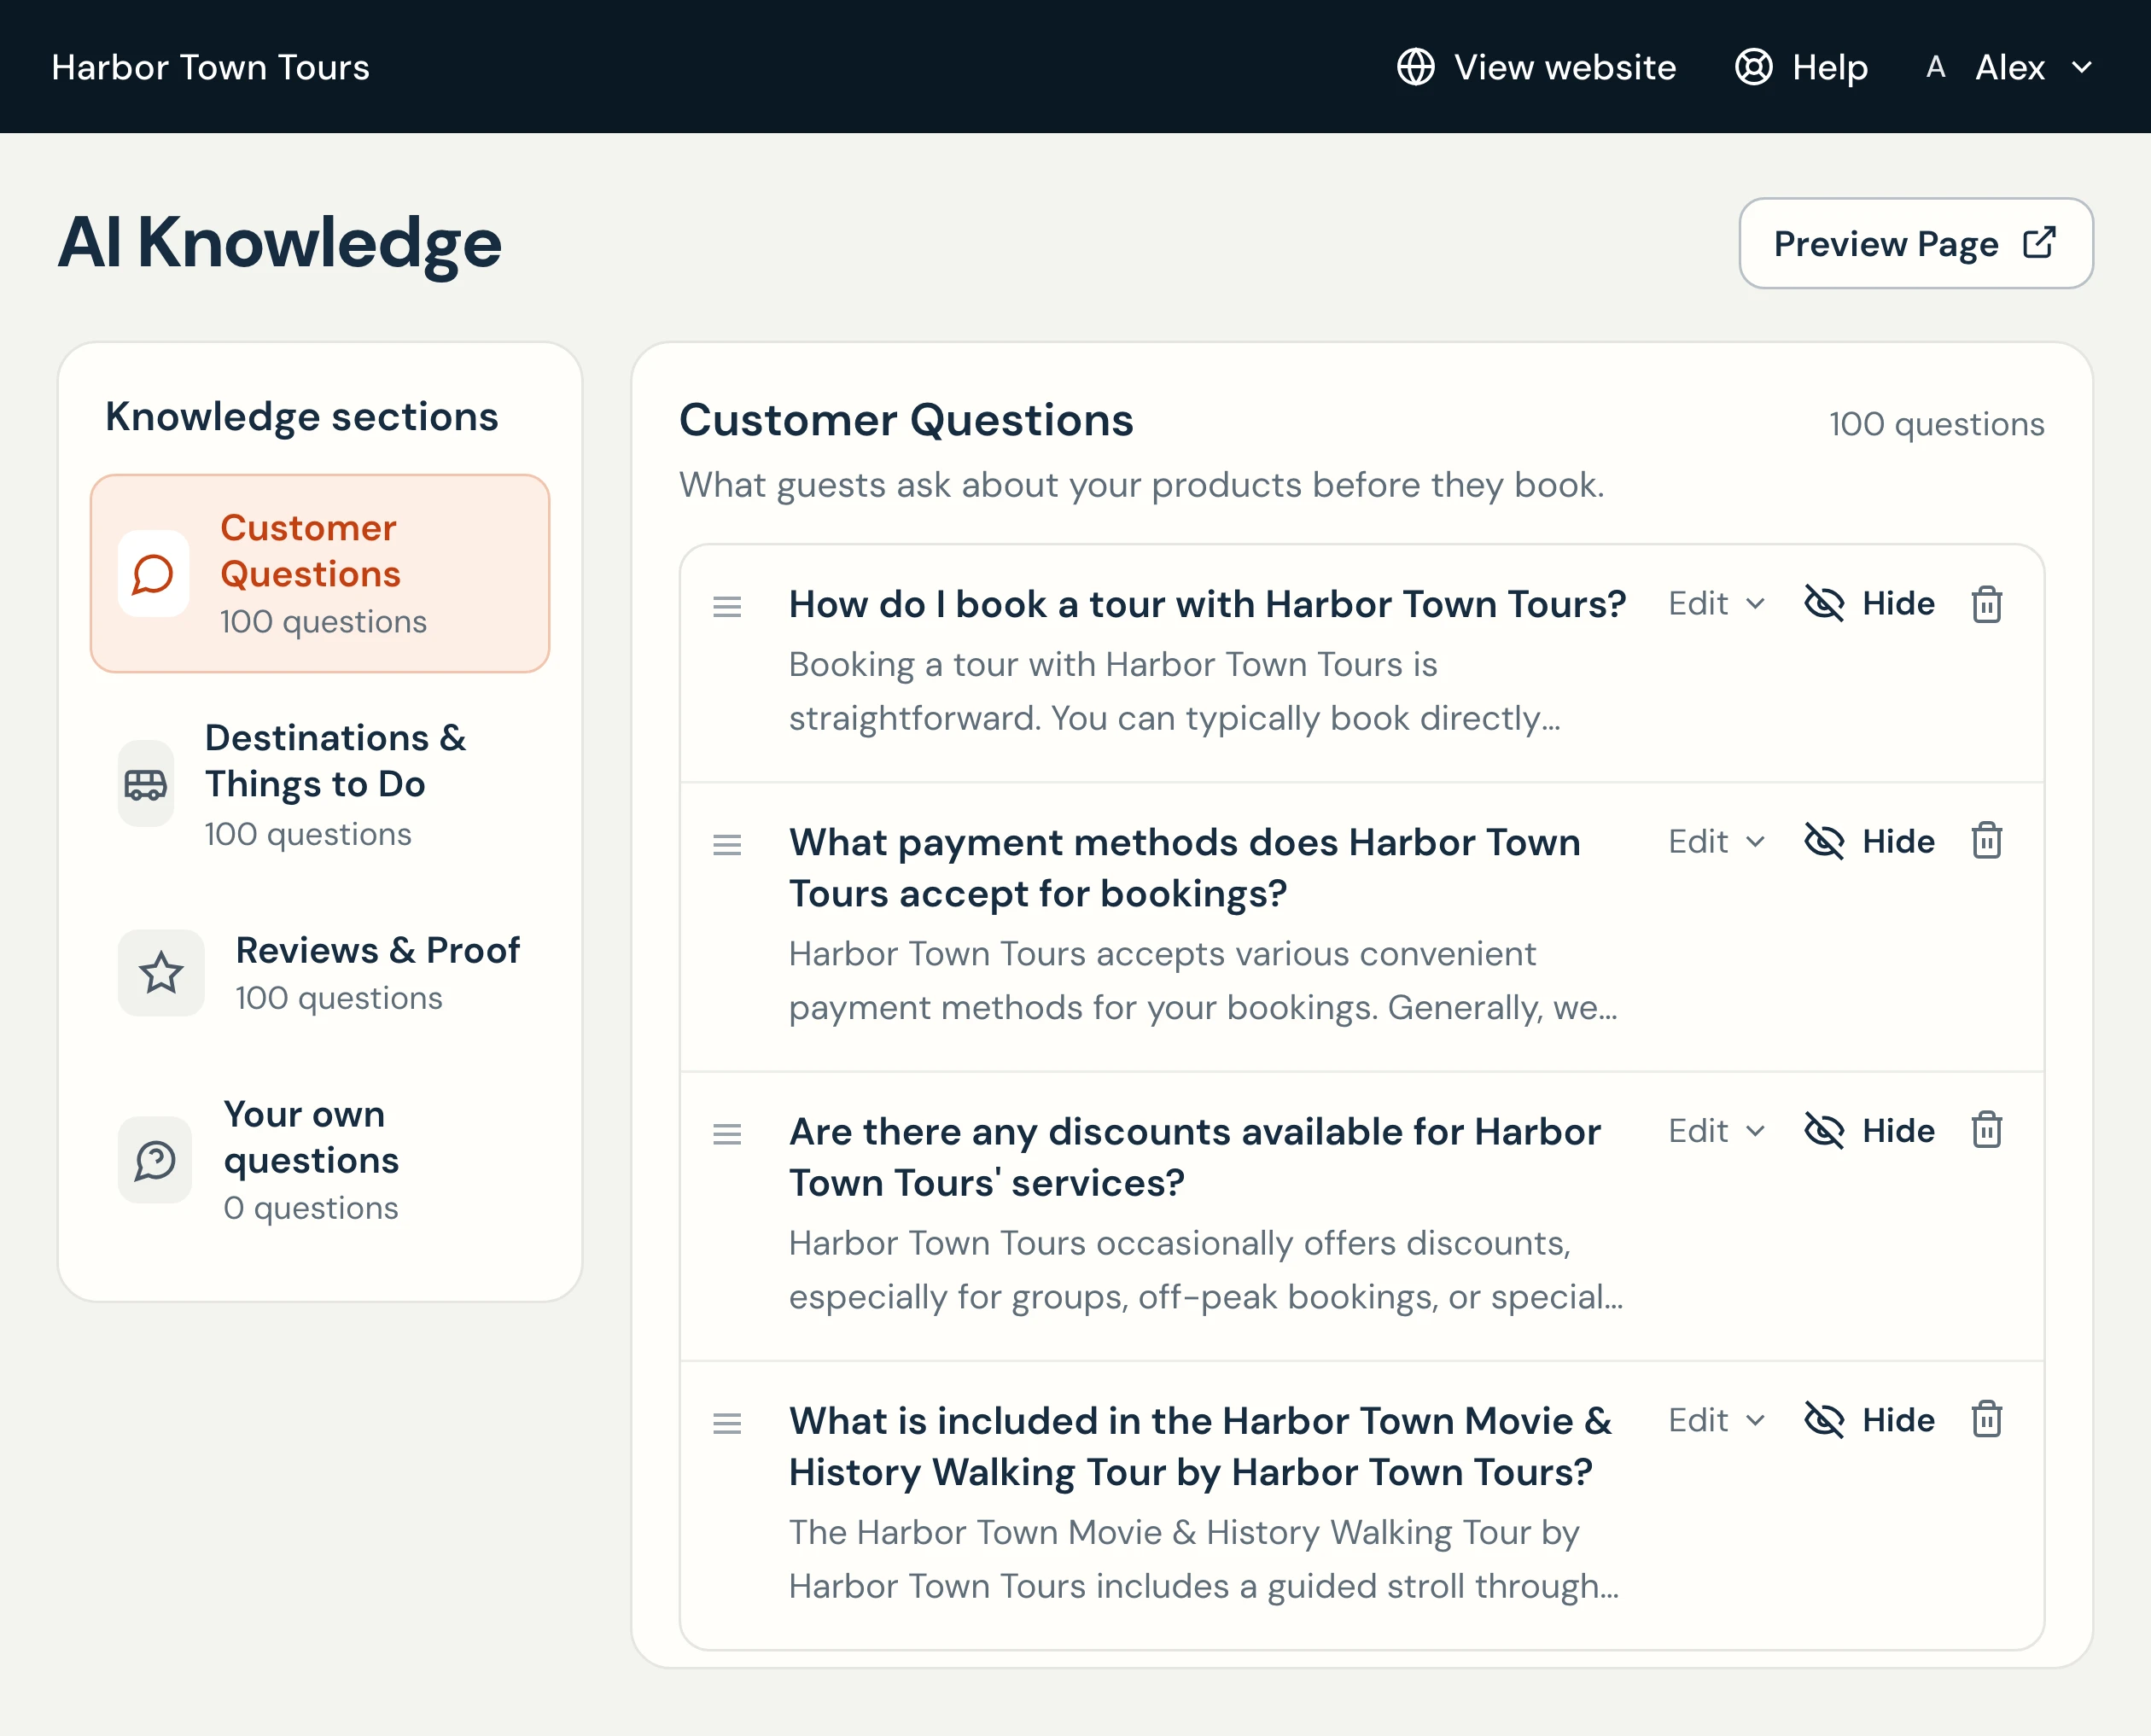The height and width of the screenshot is (1736, 2151).
Task: Delete the payment methods question via trash icon
Action: [1986, 841]
